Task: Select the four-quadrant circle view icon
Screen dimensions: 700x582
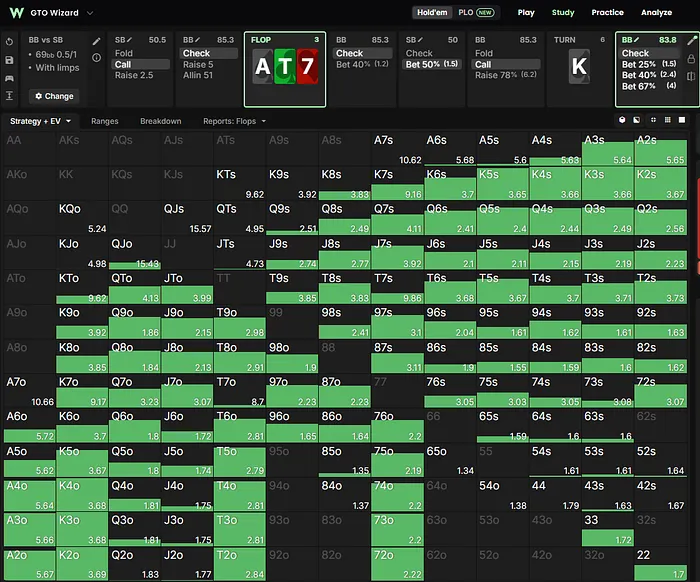Action: [653, 120]
